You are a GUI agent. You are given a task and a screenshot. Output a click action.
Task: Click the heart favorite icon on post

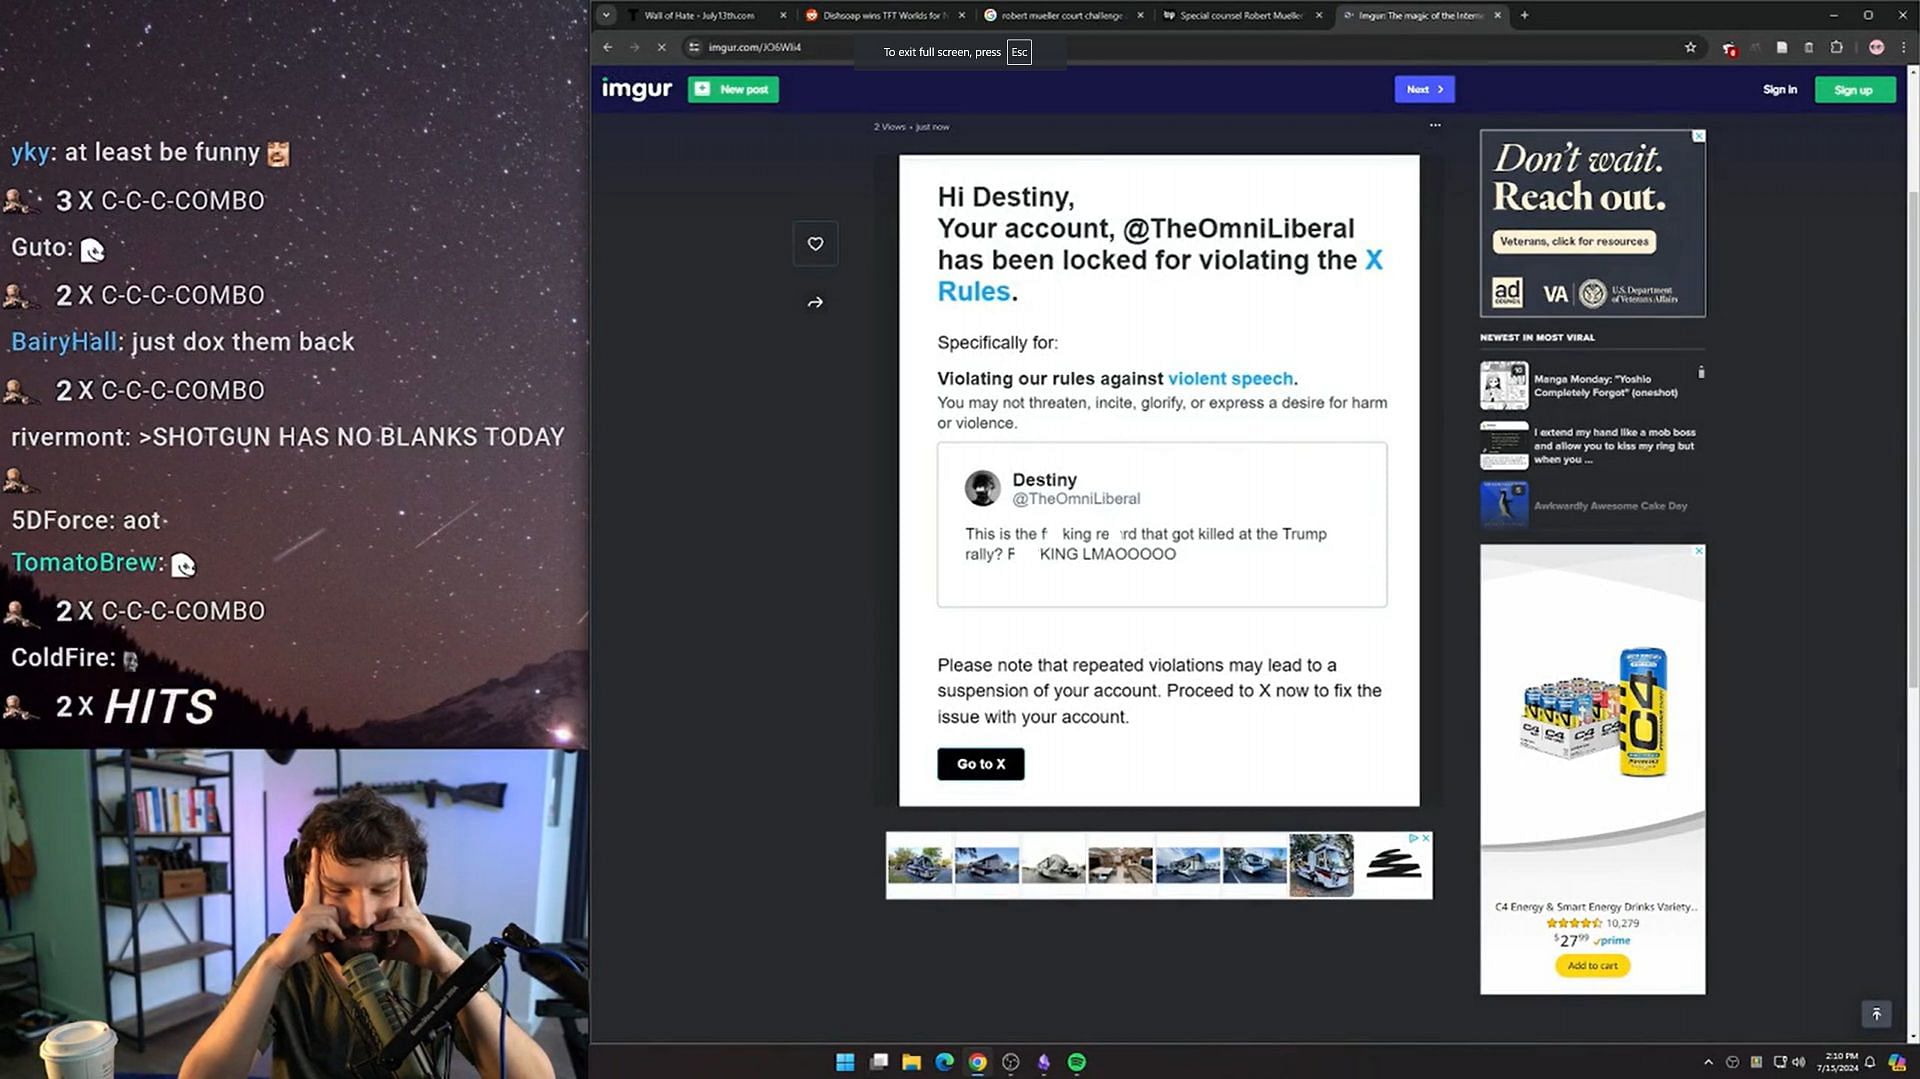coord(815,244)
